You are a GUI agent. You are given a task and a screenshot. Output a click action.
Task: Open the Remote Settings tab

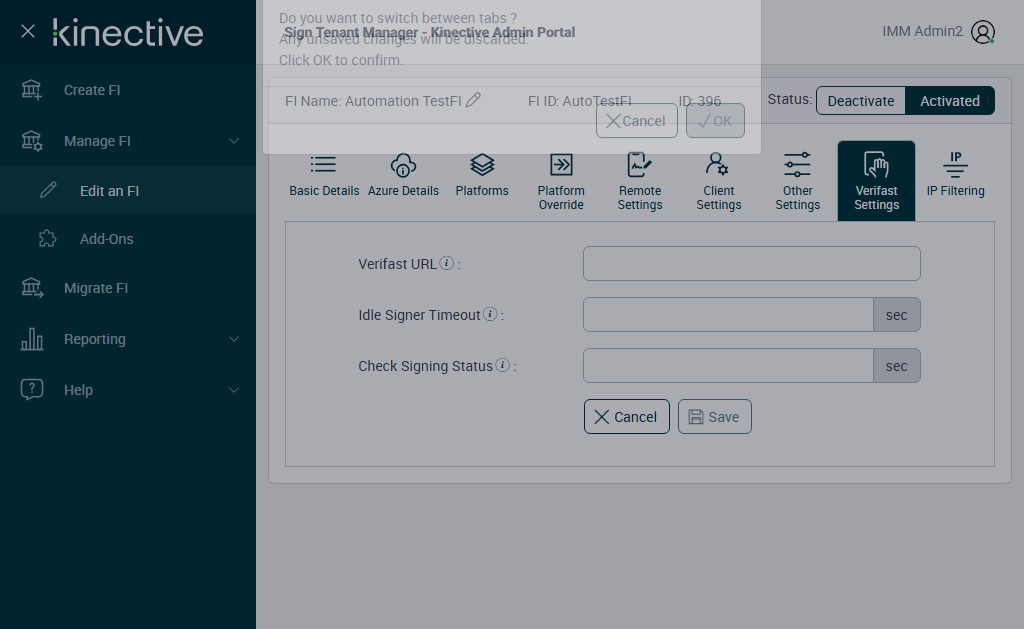click(x=640, y=182)
